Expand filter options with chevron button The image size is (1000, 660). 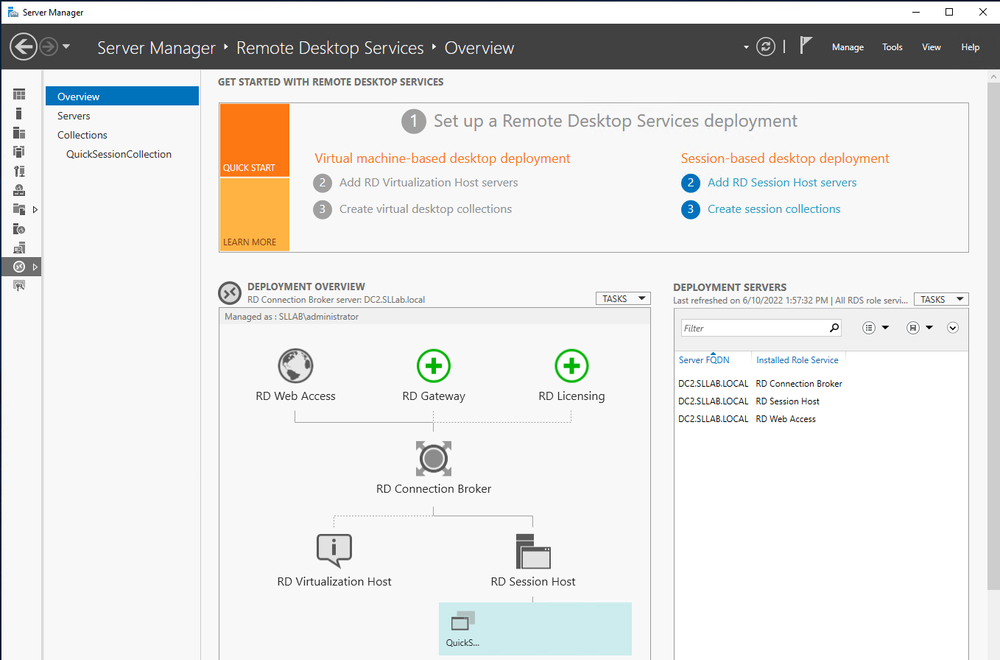point(953,328)
